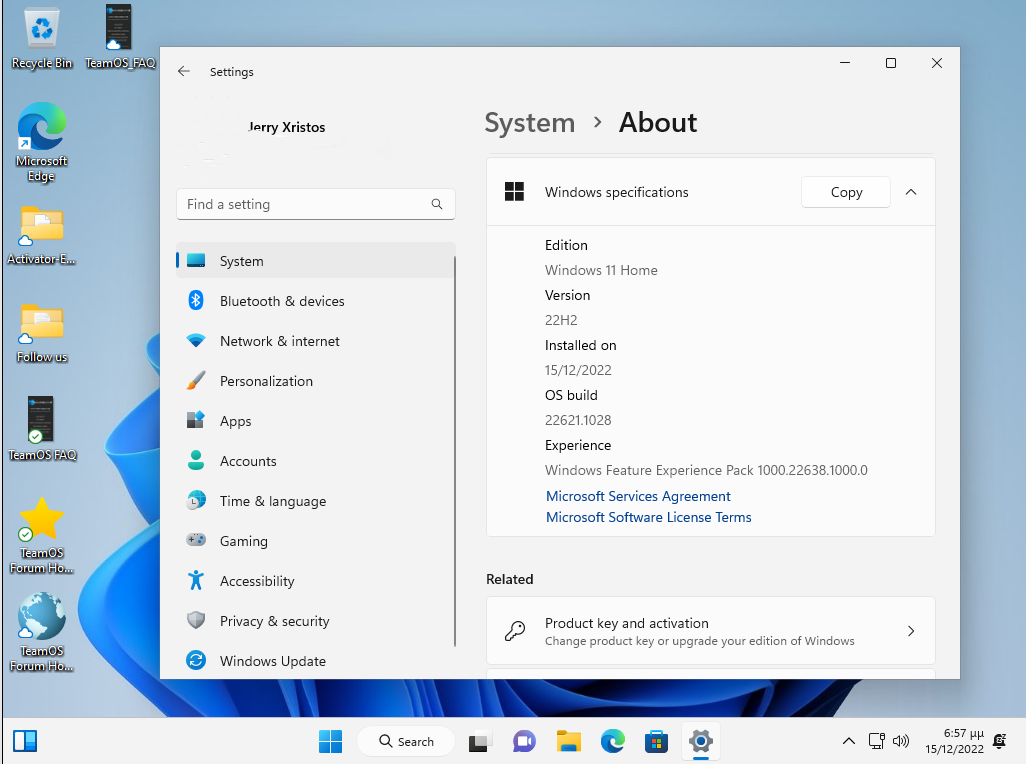
Task: Launch Microsoft Store from the taskbar
Action: pyautogui.click(x=656, y=741)
